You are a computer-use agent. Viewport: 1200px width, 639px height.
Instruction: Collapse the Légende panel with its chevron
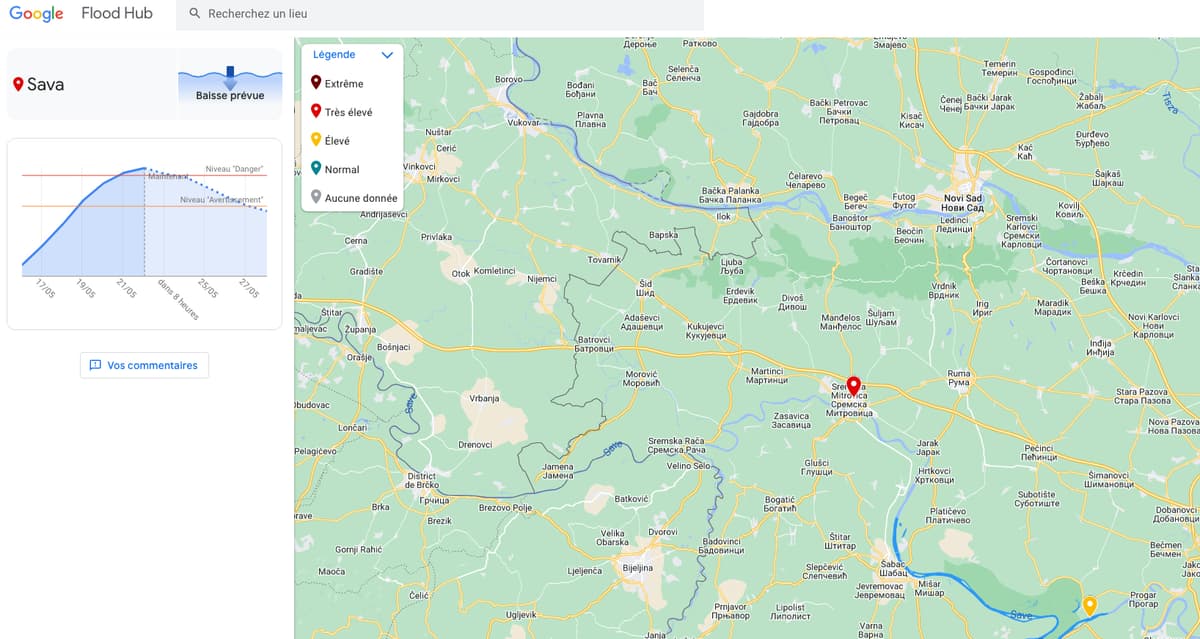[x=388, y=54]
